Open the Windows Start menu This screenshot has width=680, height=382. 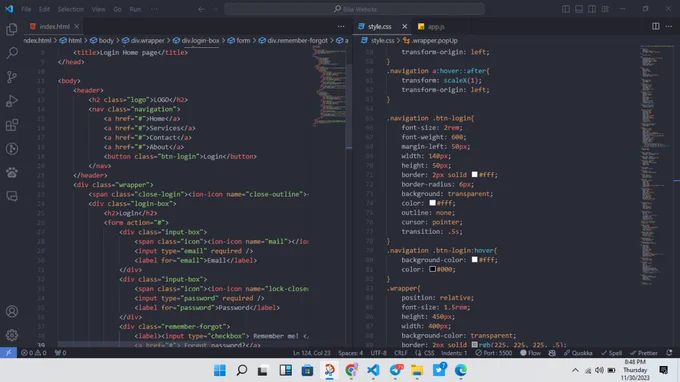(220, 370)
